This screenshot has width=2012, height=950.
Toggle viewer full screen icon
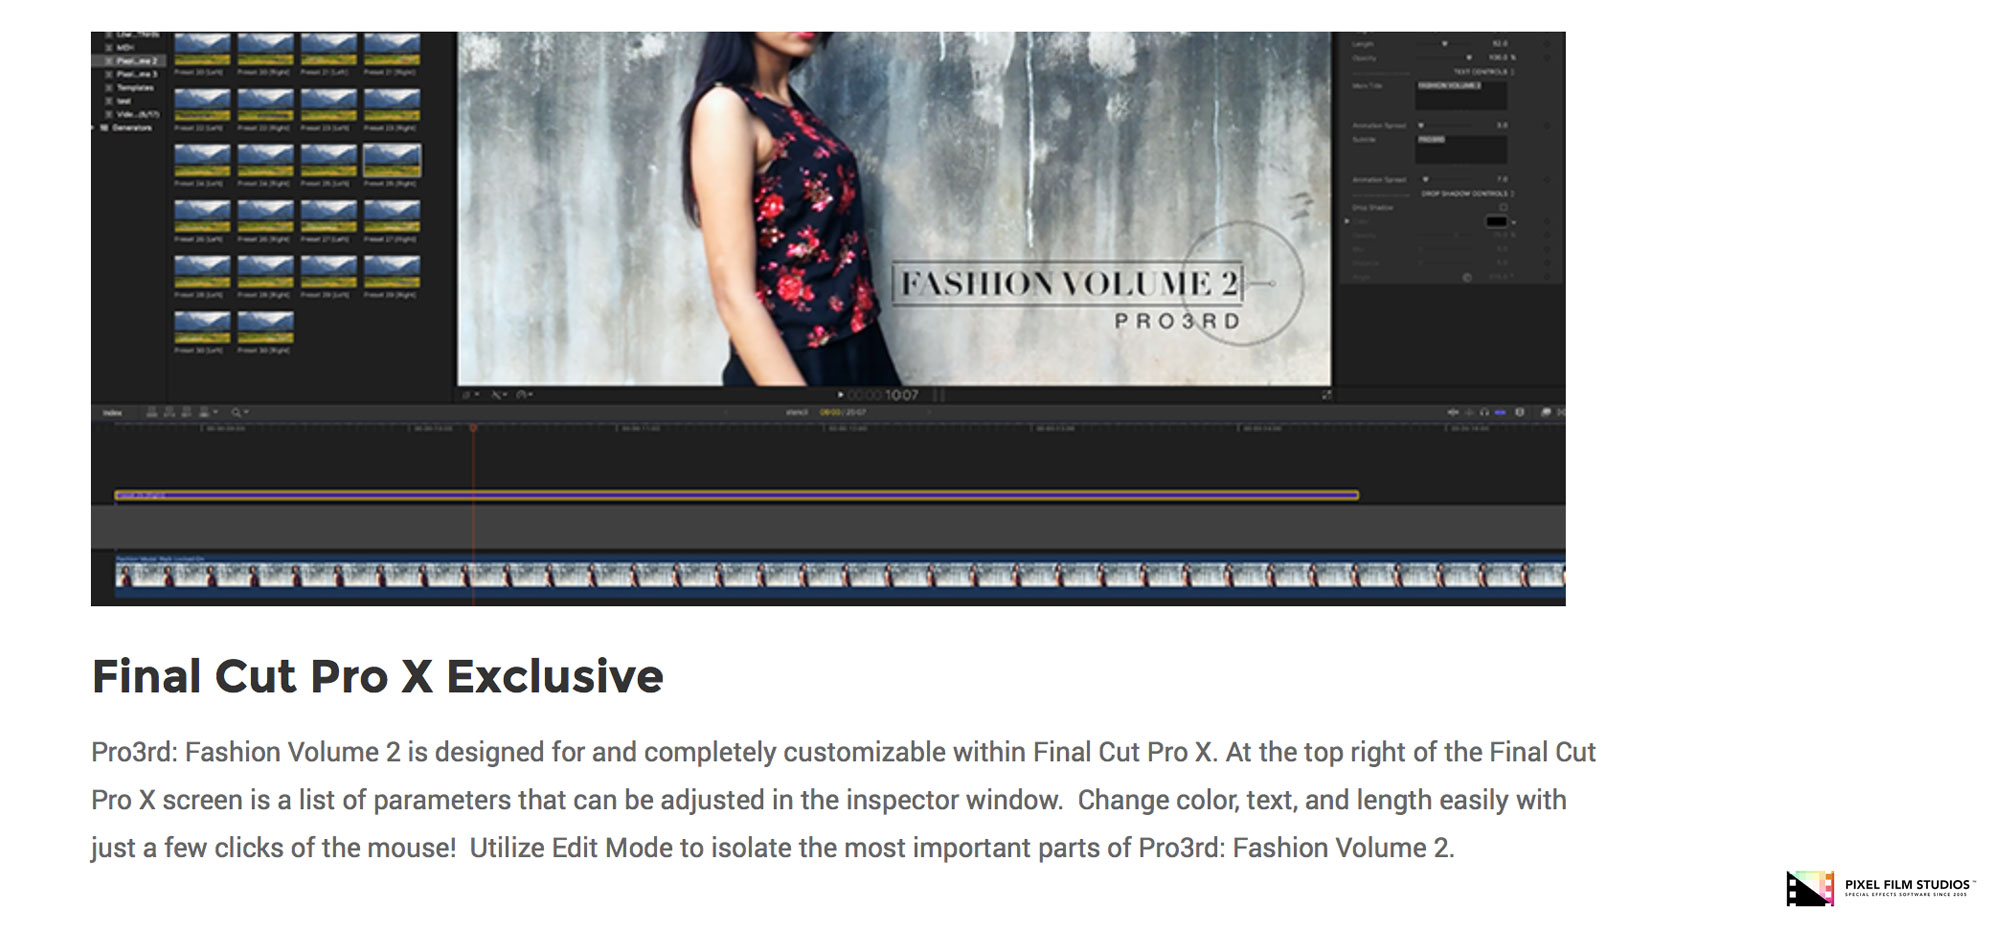pyautogui.click(x=1326, y=395)
